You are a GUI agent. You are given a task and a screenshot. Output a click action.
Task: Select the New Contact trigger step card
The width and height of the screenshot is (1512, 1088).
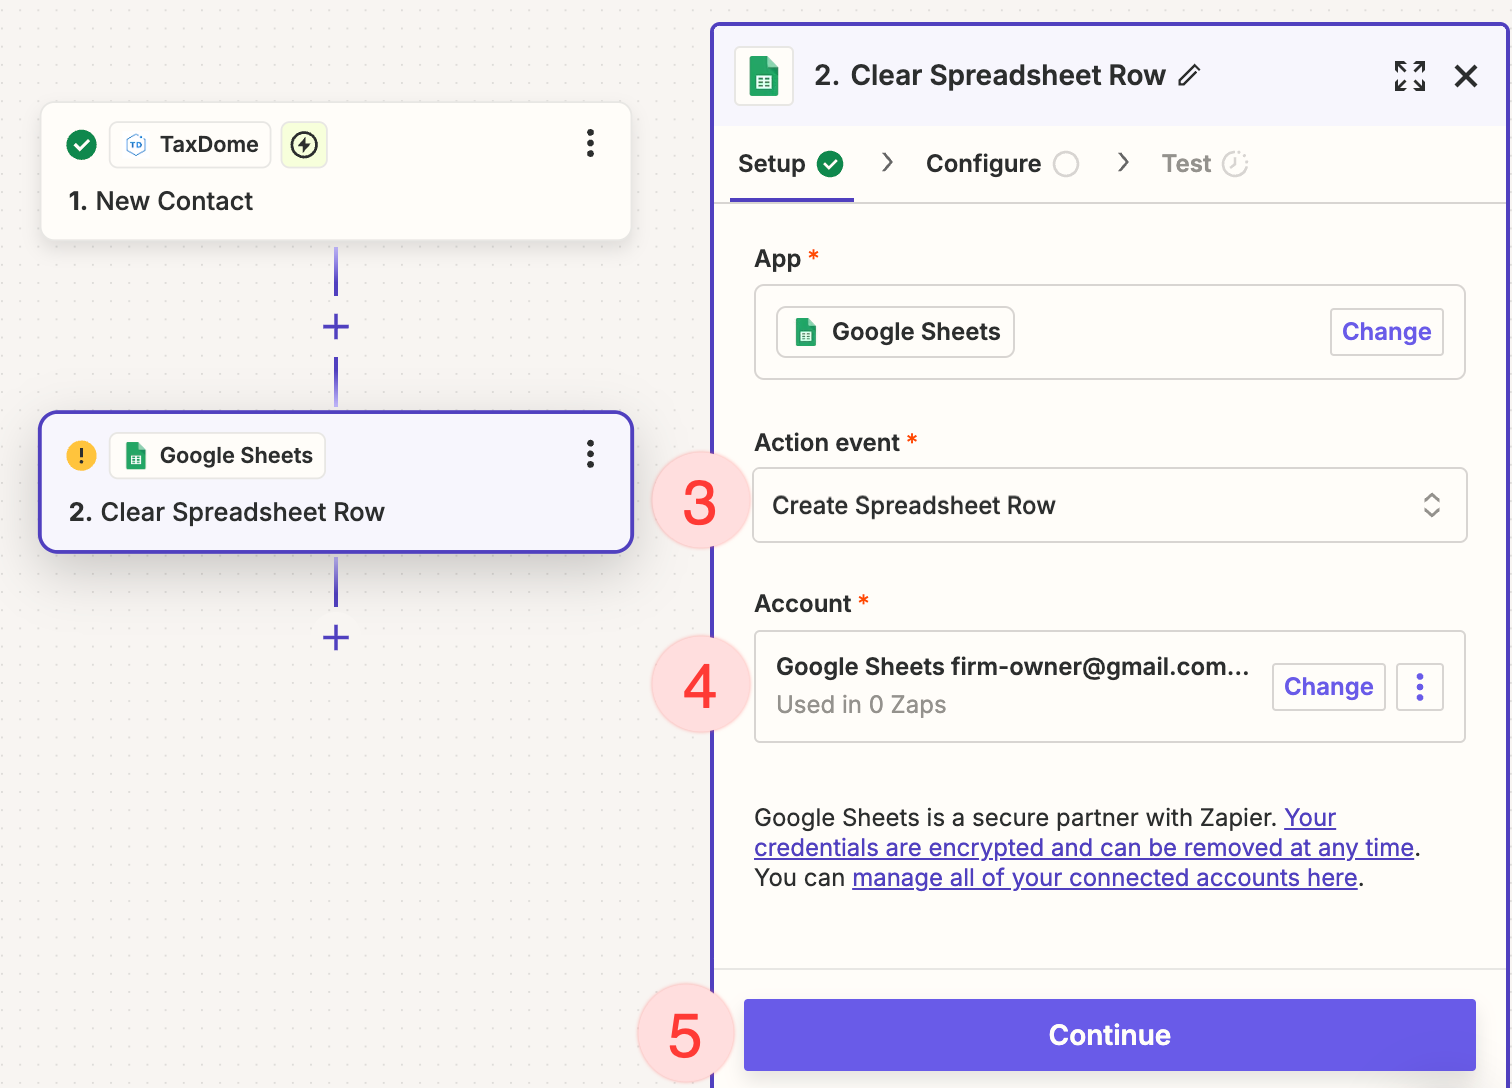click(x=335, y=201)
